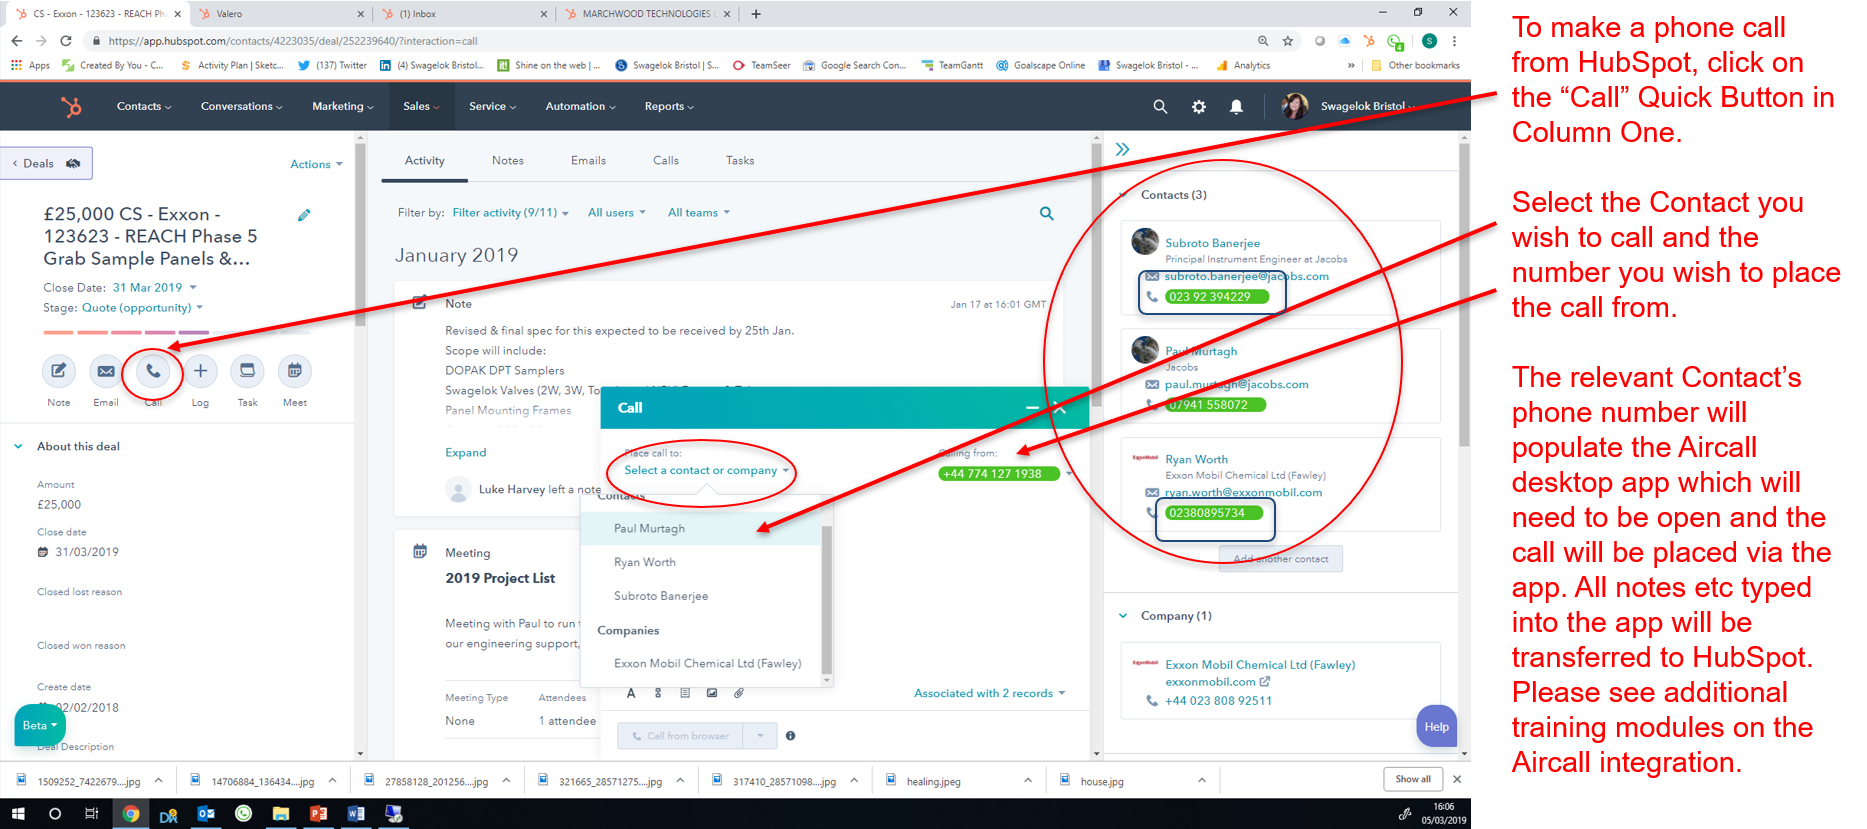This screenshot has width=1867, height=829.
Task: Switch to the Notes tab
Action: [x=508, y=160]
